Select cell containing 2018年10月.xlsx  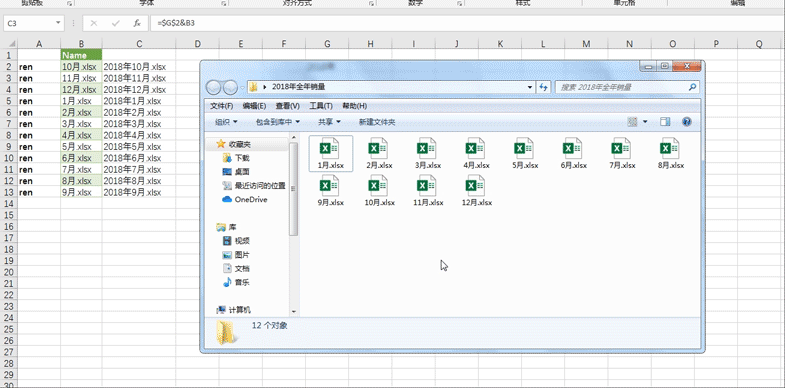pos(139,67)
